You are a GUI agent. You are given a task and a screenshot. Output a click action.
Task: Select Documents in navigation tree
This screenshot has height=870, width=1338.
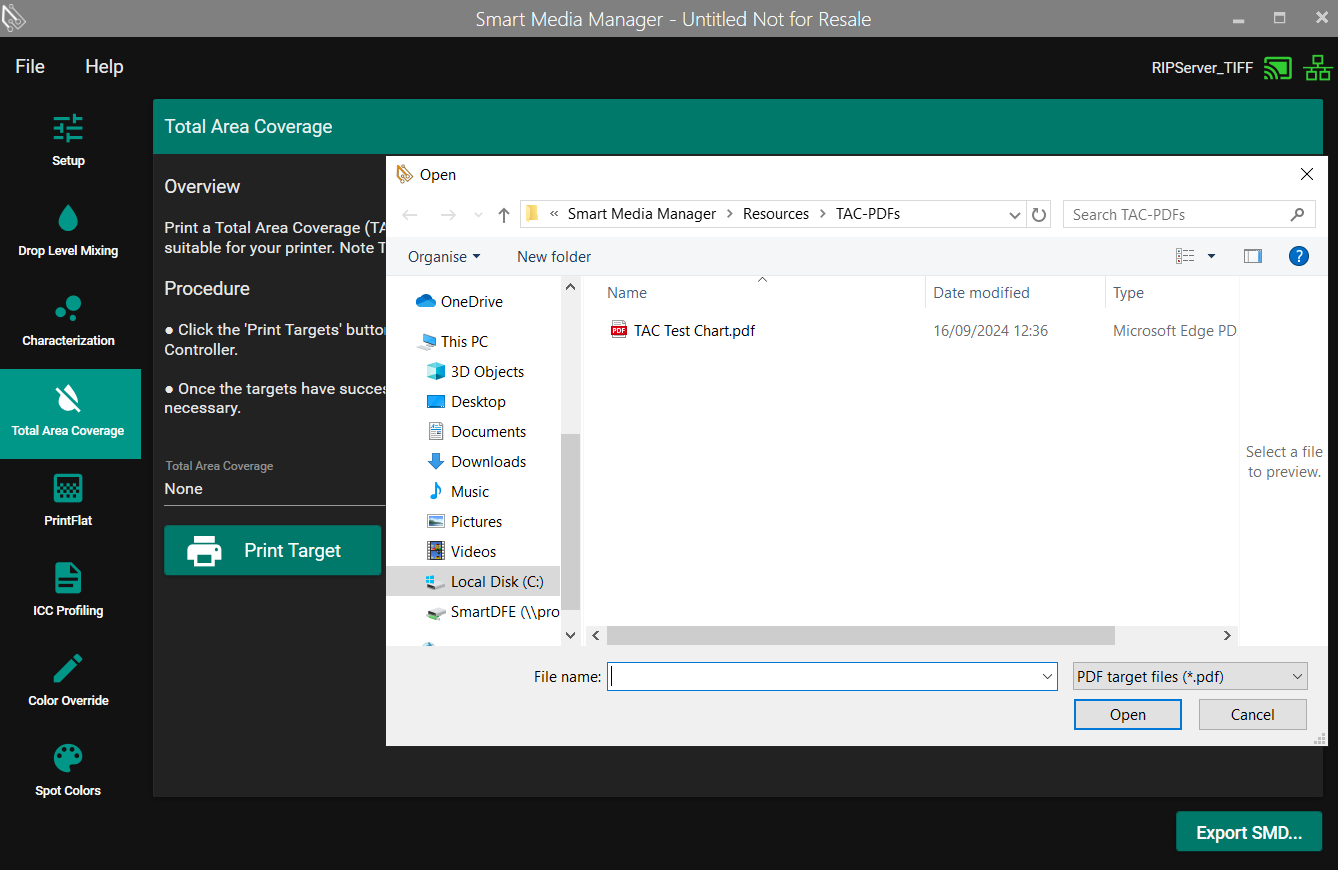[477, 431]
